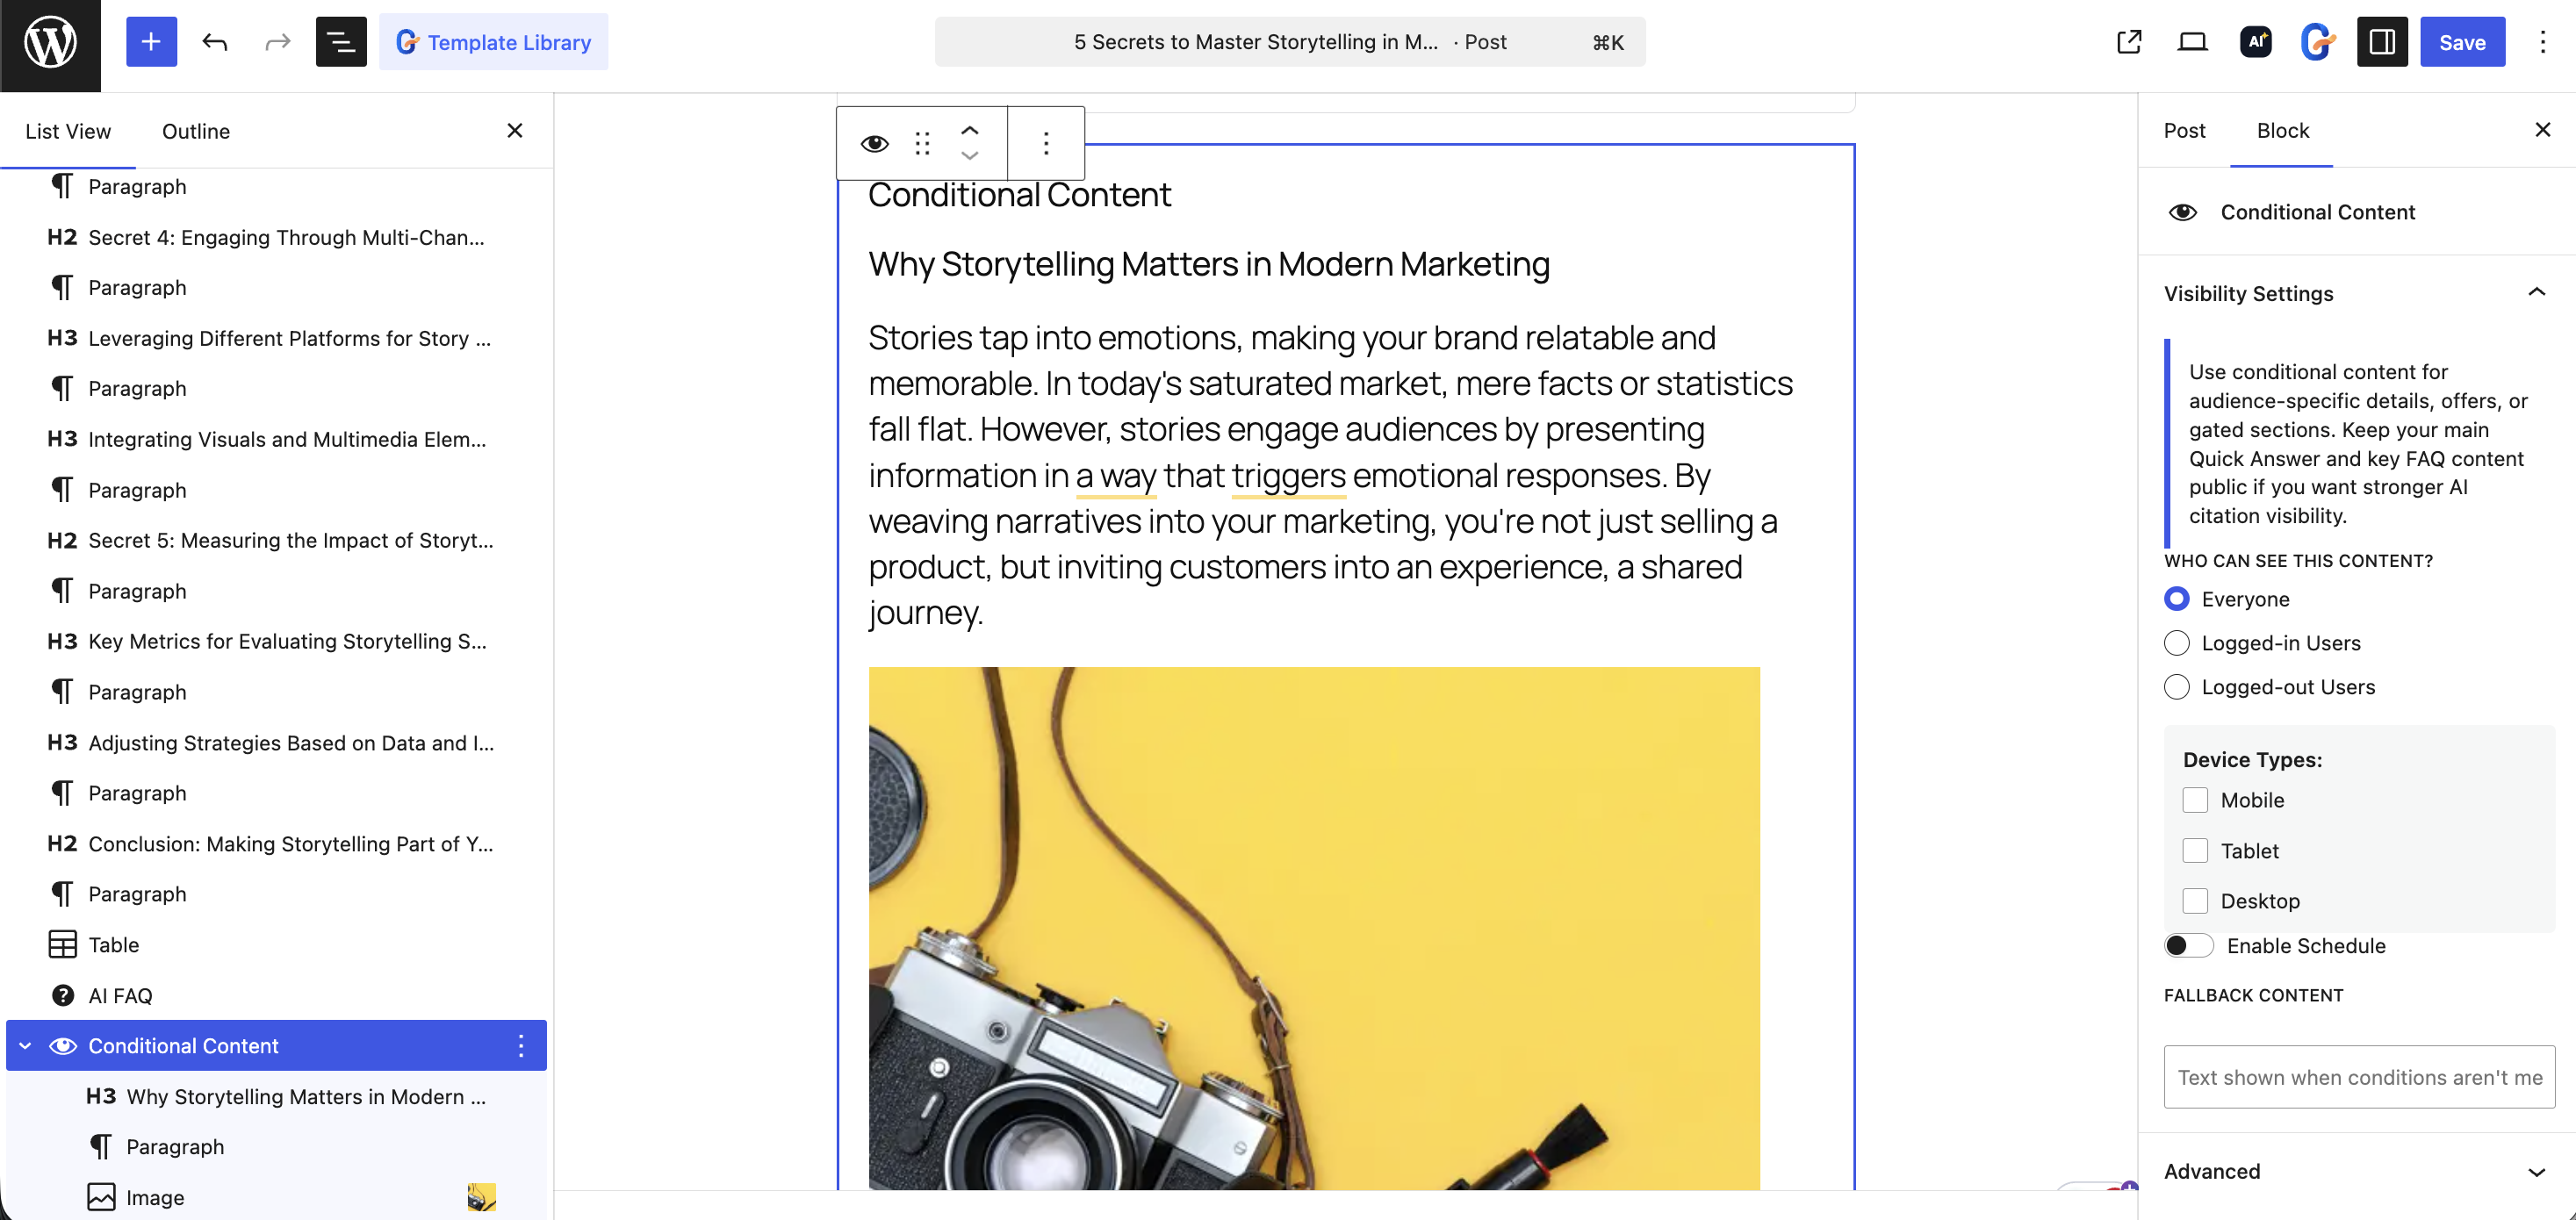The width and height of the screenshot is (2576, 1220).
Task: Collapse the Conditional Content tree item
Action: [25, 1046]
